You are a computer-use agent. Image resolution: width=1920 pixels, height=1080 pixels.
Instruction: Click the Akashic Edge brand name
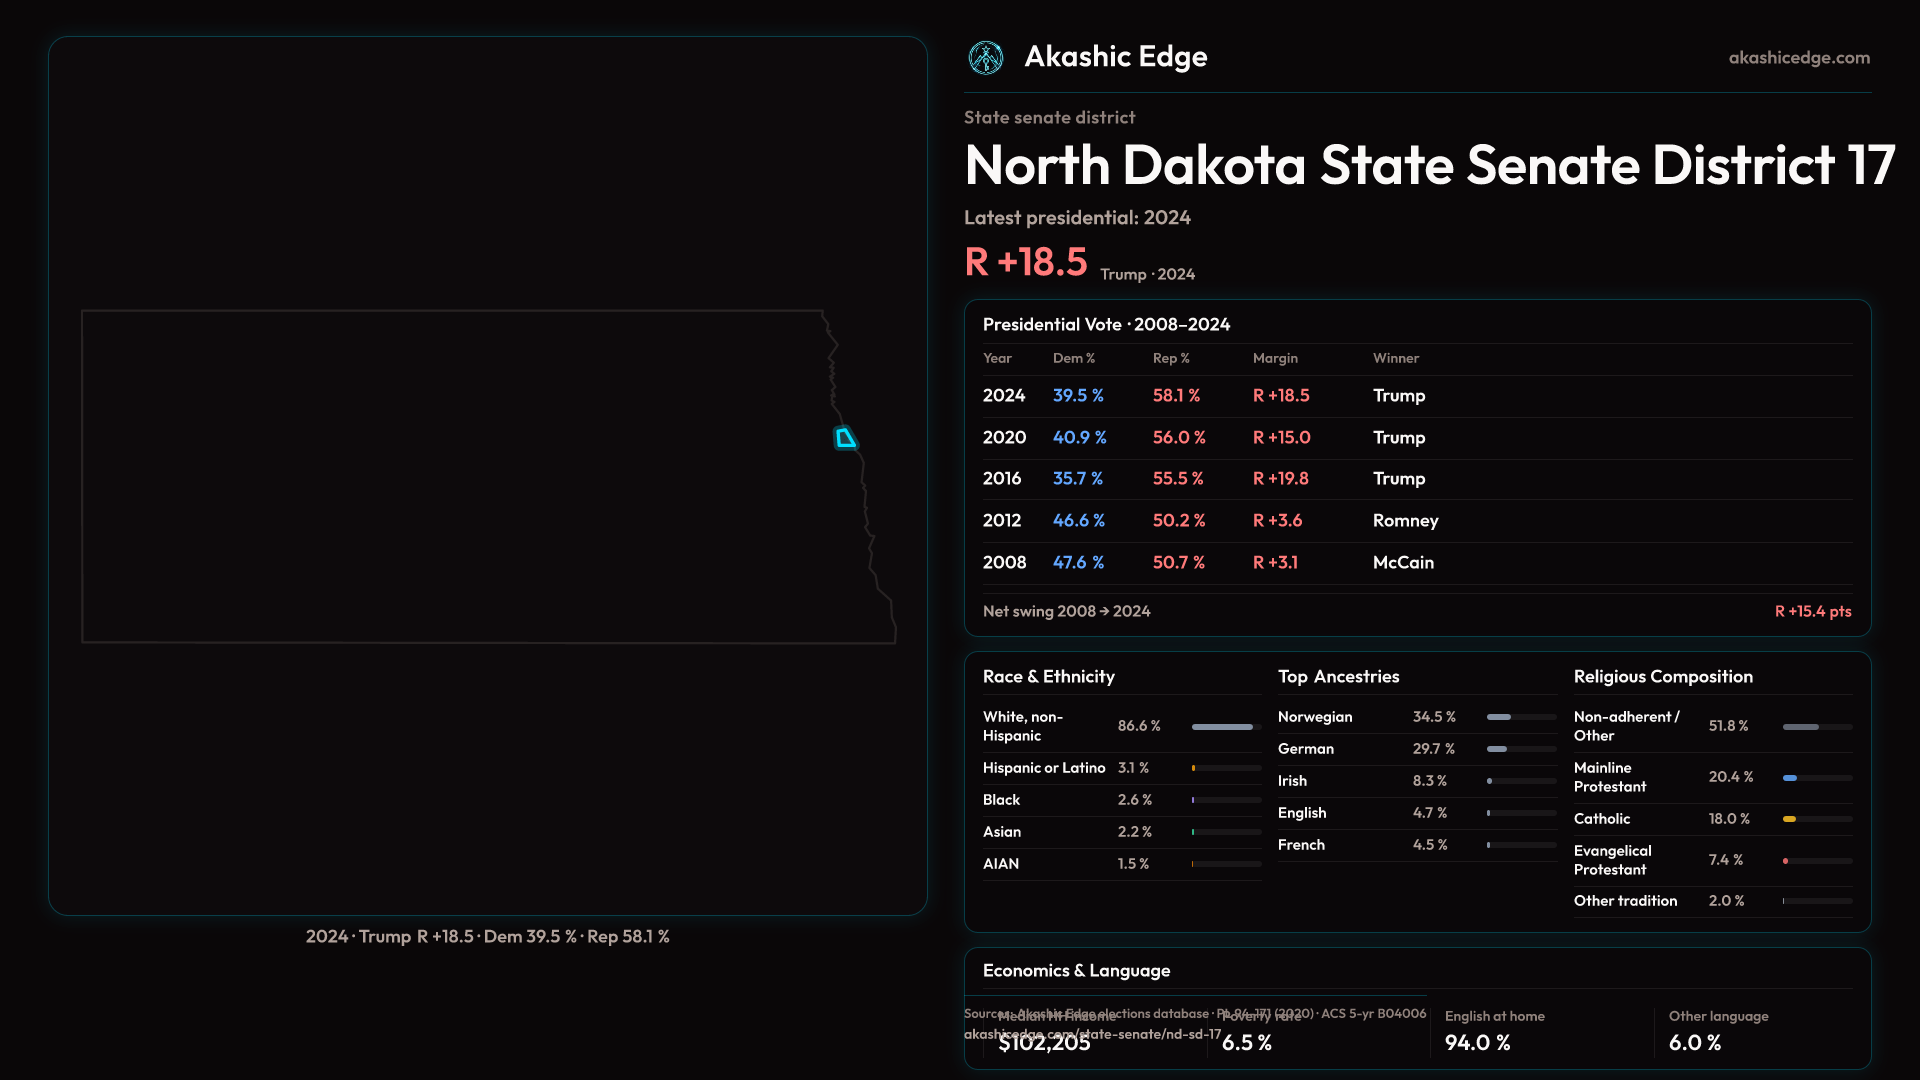pos(1115,57)
